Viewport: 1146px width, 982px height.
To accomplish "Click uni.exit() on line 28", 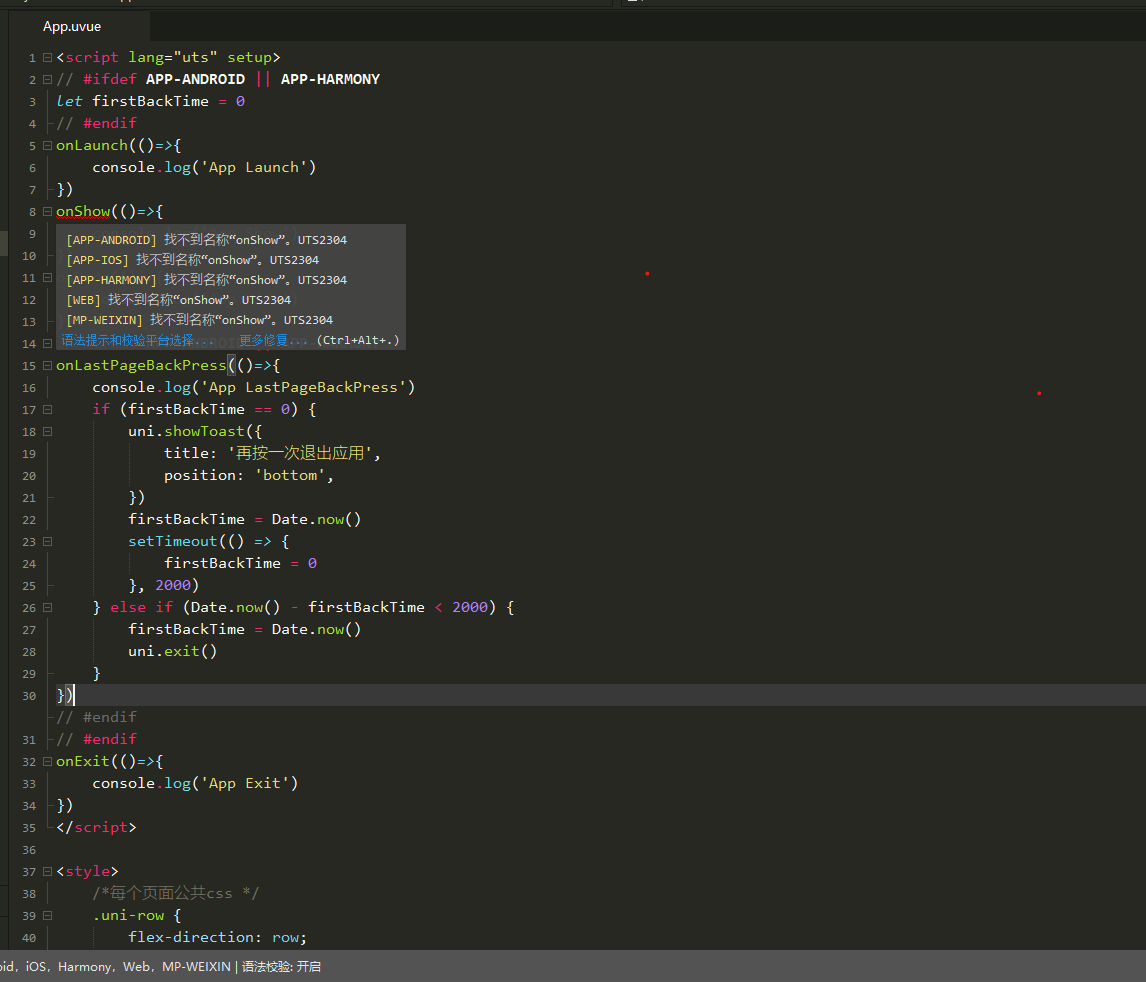I will (172, 651).
